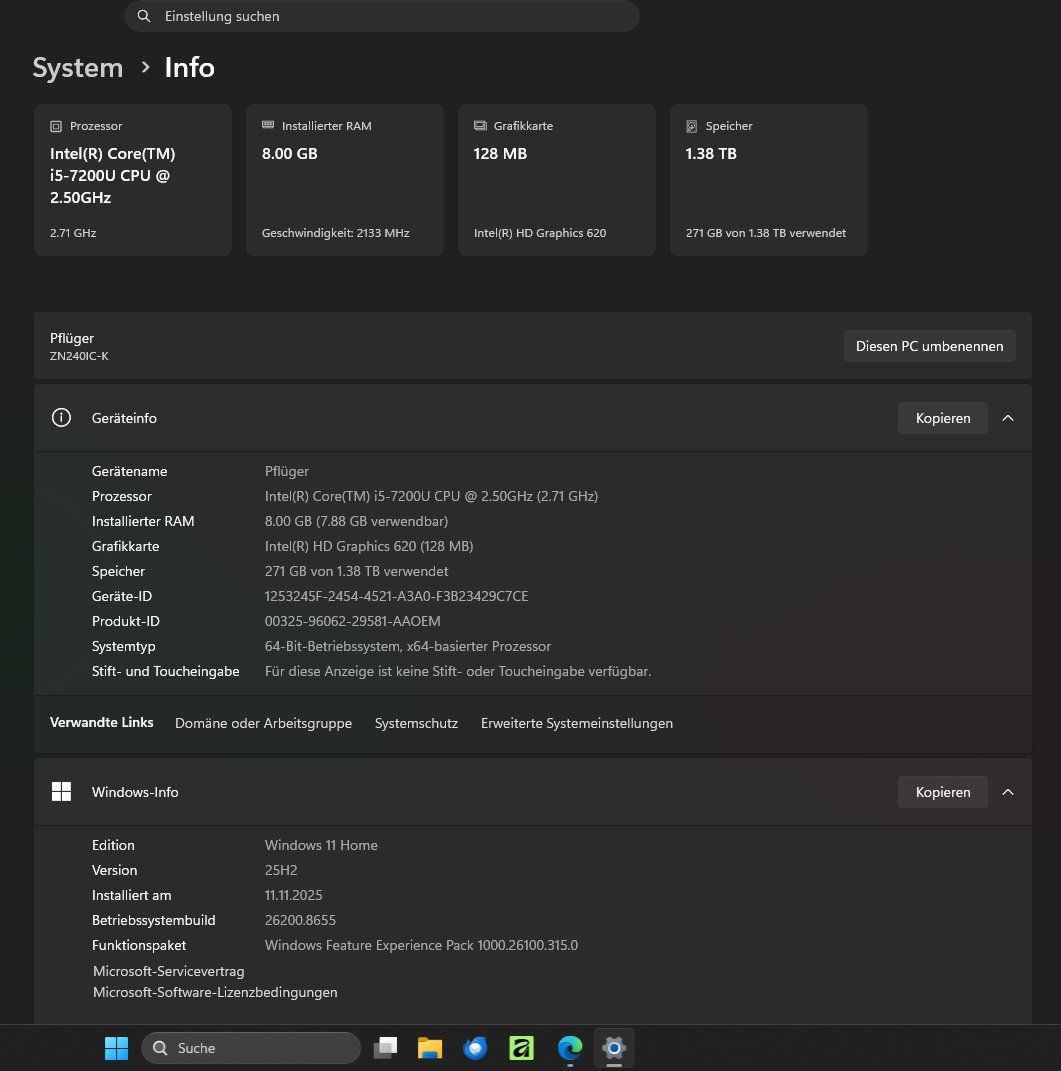The height and width of the screenshot is (1071, 1061).
Task: Click the ZN240IC-K model text
Action: coord(79,356)
